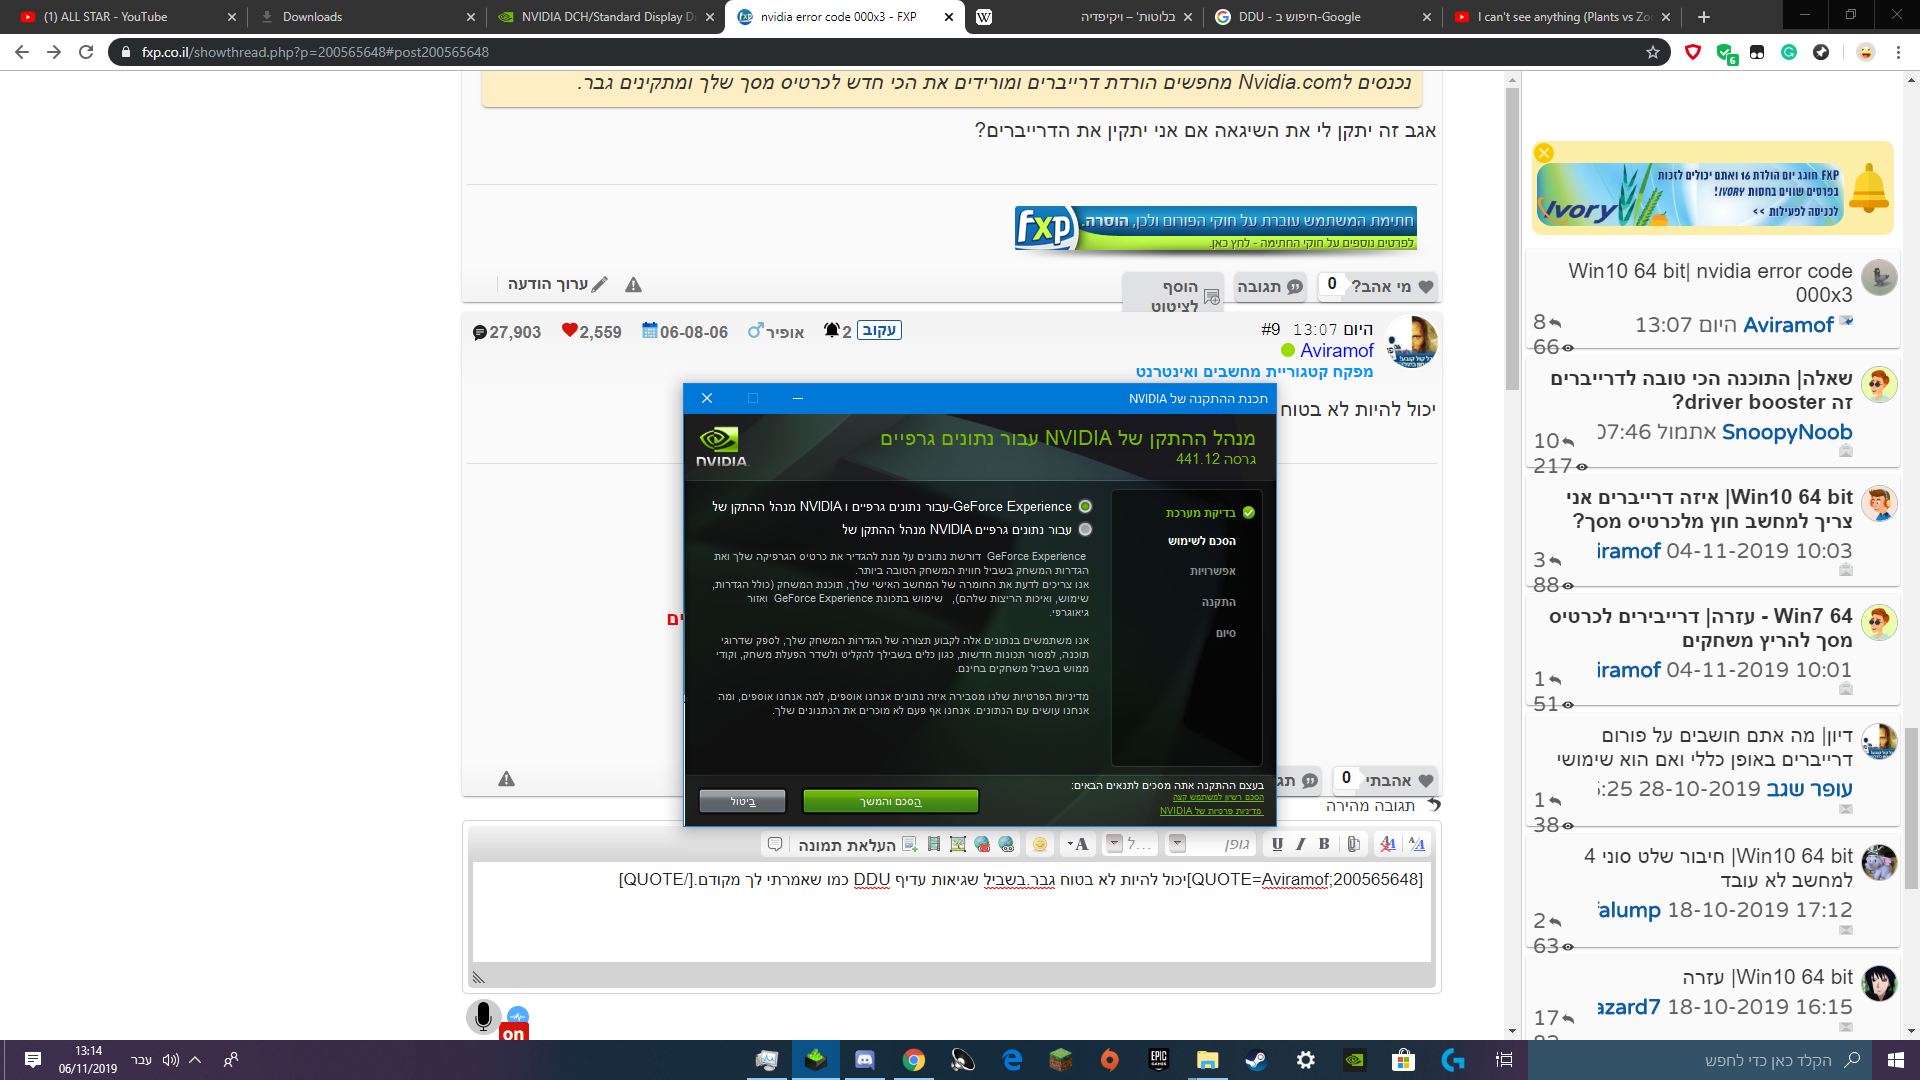
Task: Insert a smiley into the reply editor
Action: point(1040,844)
